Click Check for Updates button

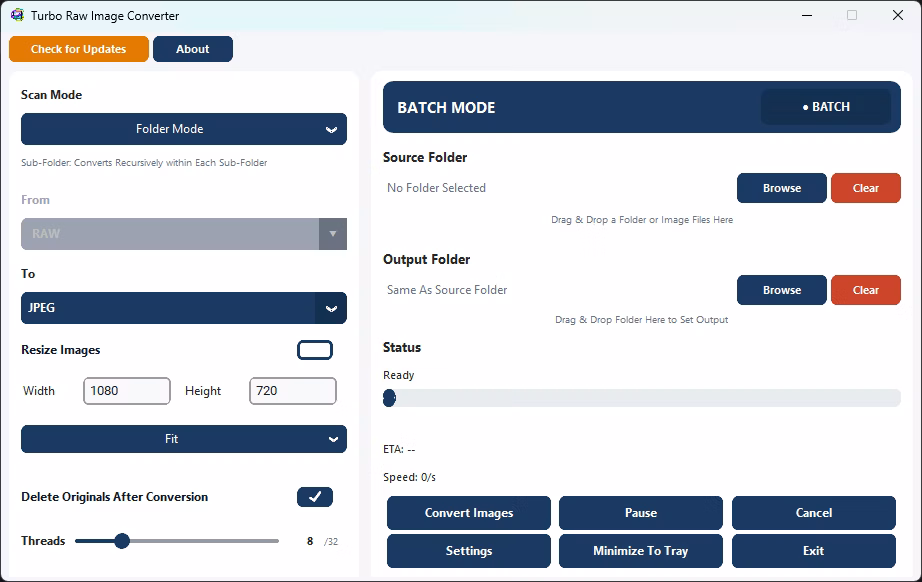(79, 49)
